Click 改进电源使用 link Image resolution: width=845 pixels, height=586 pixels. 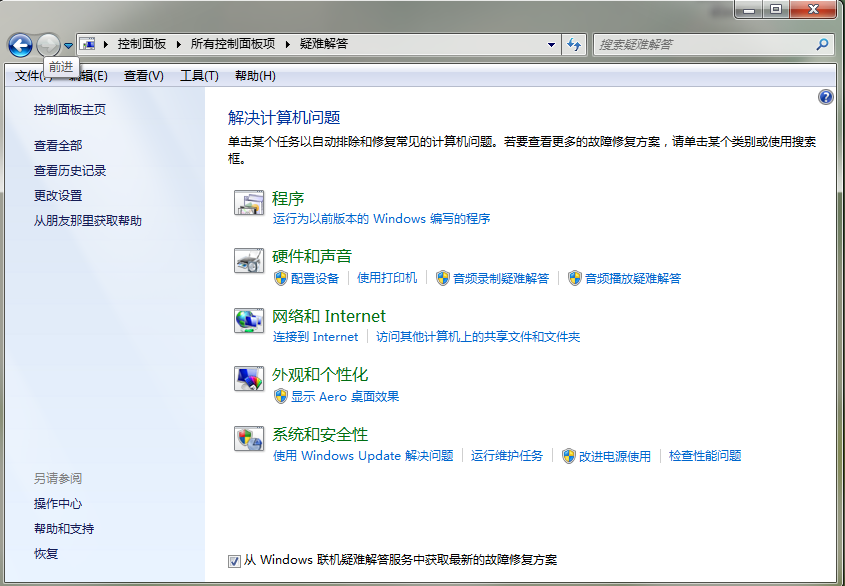[x=615, y=456]
